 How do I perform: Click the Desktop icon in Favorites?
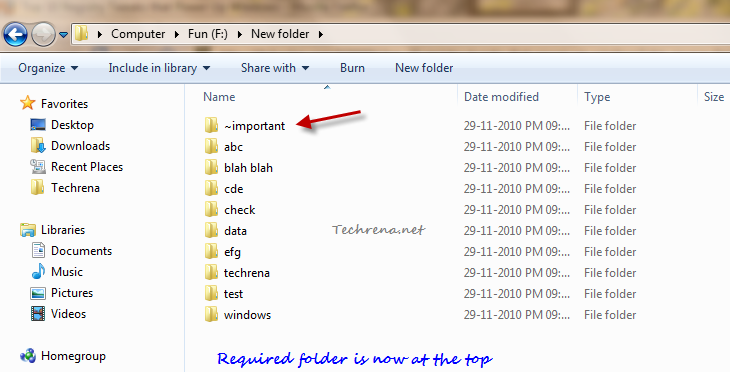point(38,124)
